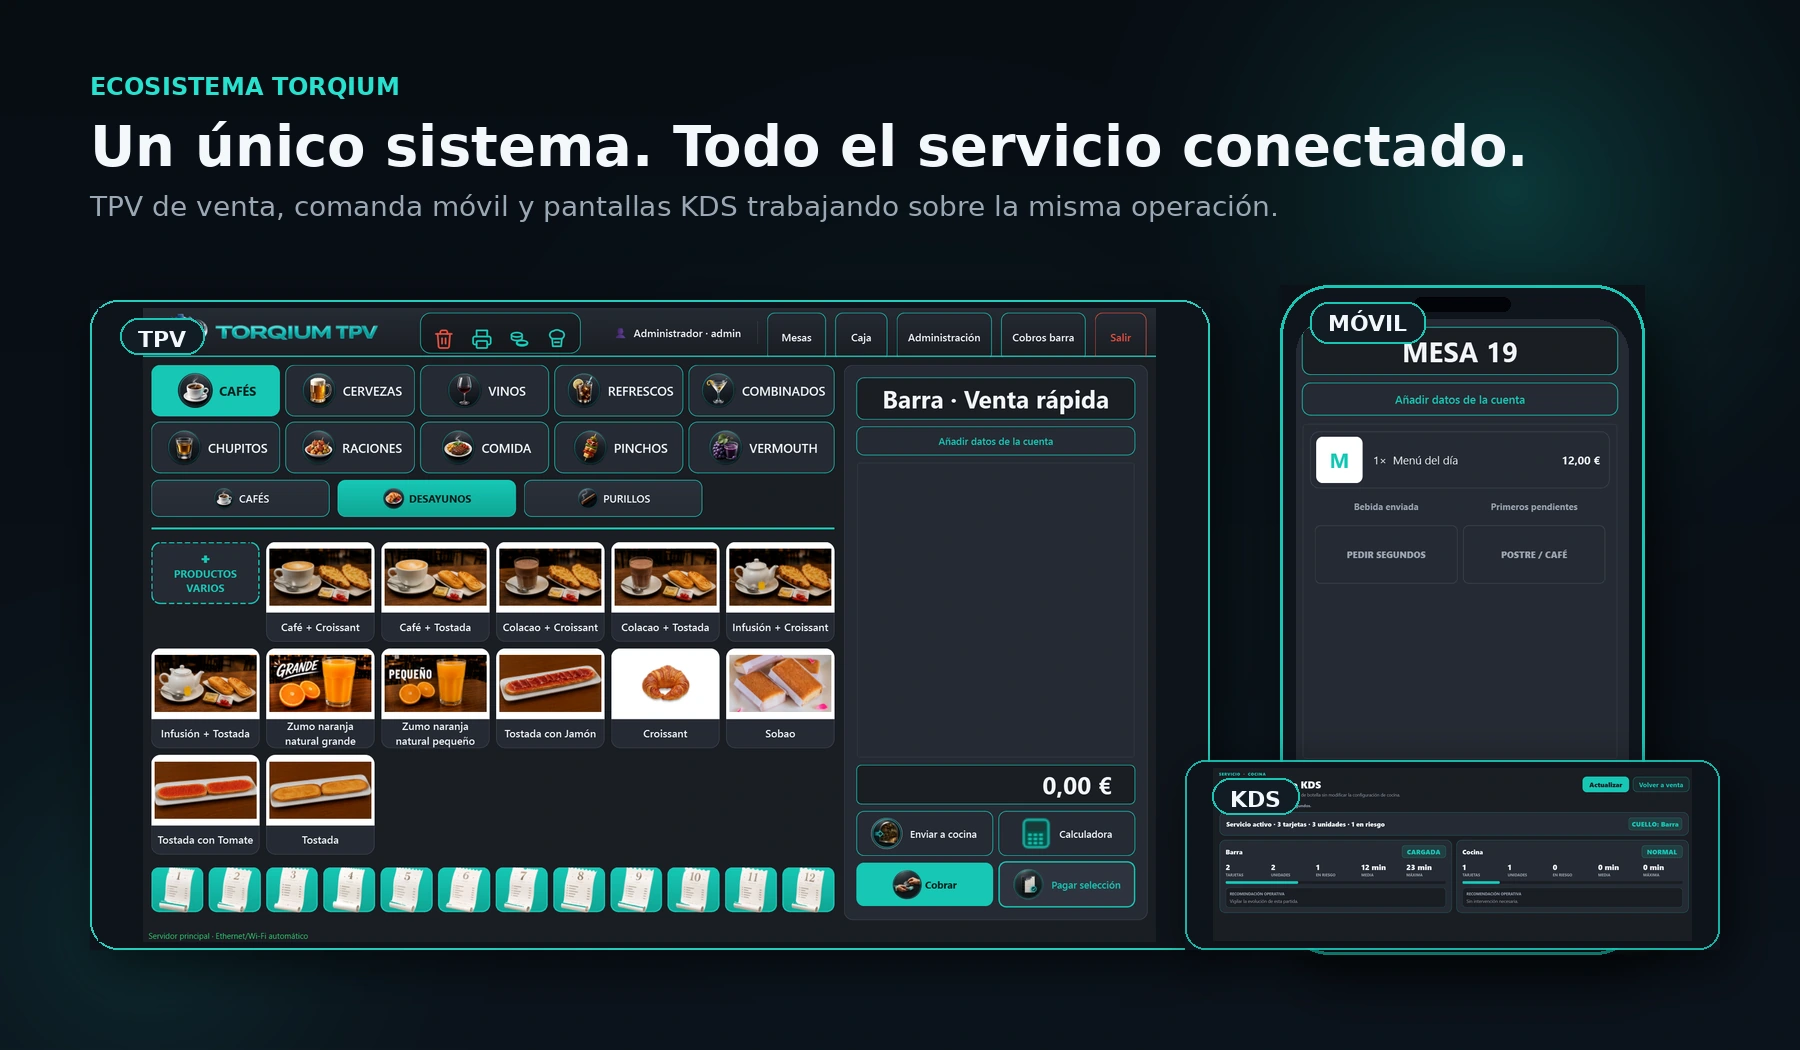Click Pagar selección button
The image size is (1800, 1050).
click(x=1067, y=885)
